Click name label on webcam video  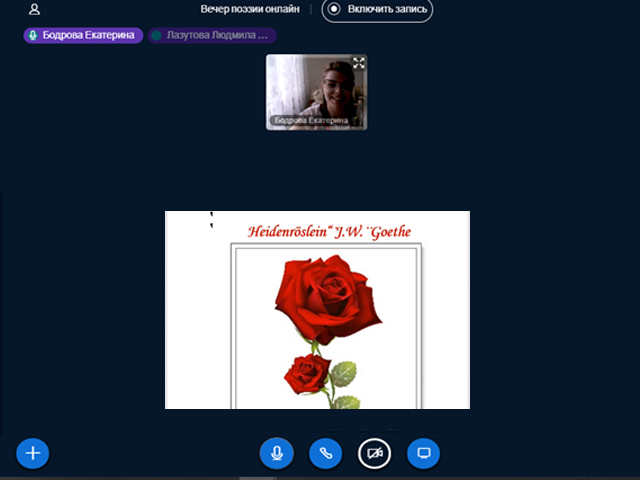click(x=311, y=120)
